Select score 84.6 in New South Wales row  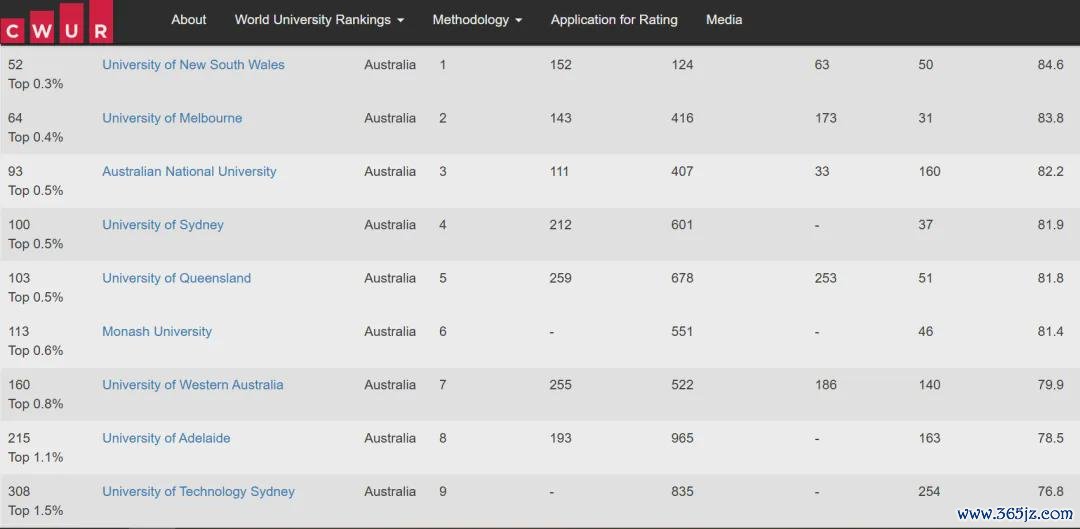1050,65
